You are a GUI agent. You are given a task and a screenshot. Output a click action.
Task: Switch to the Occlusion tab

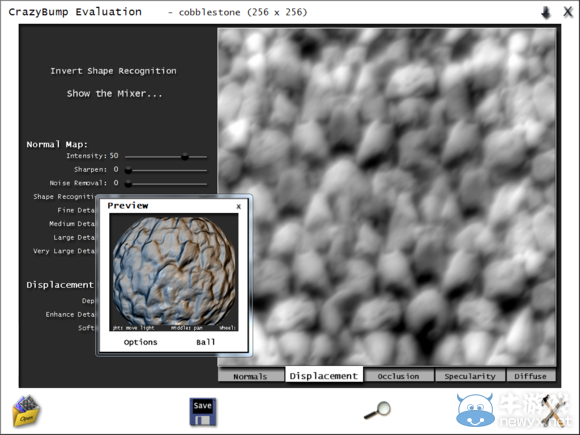(x=398, y=376)
